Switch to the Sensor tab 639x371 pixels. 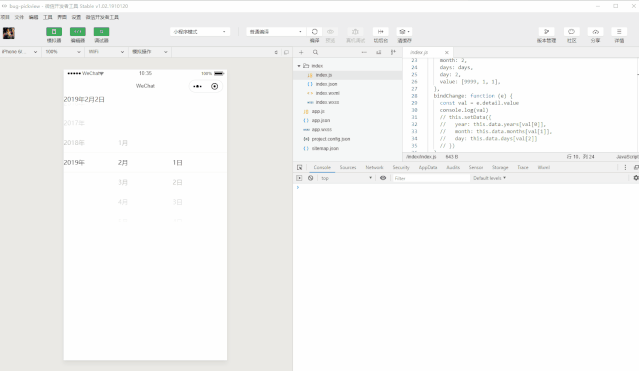click(476, 168)
